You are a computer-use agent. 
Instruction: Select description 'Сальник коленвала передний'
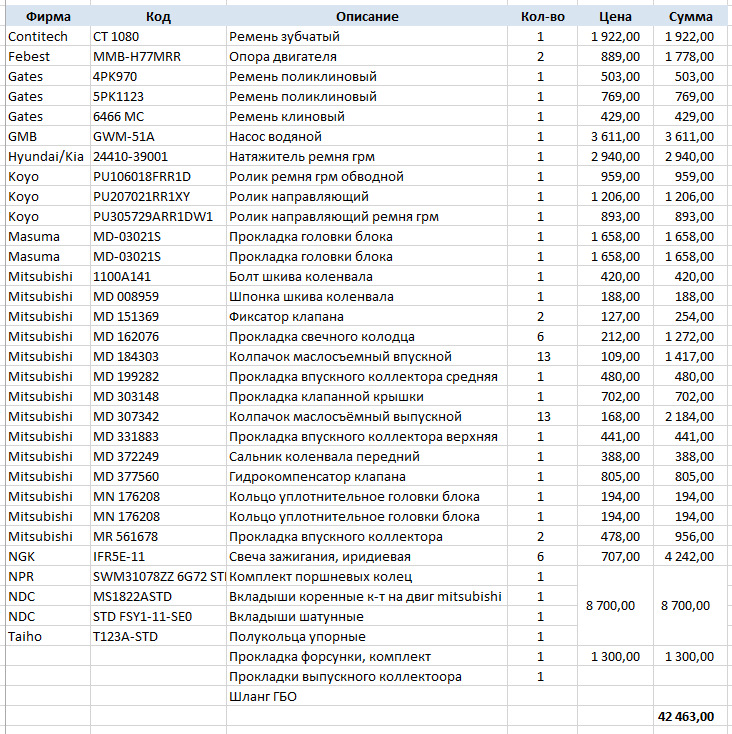click(367, 456)
